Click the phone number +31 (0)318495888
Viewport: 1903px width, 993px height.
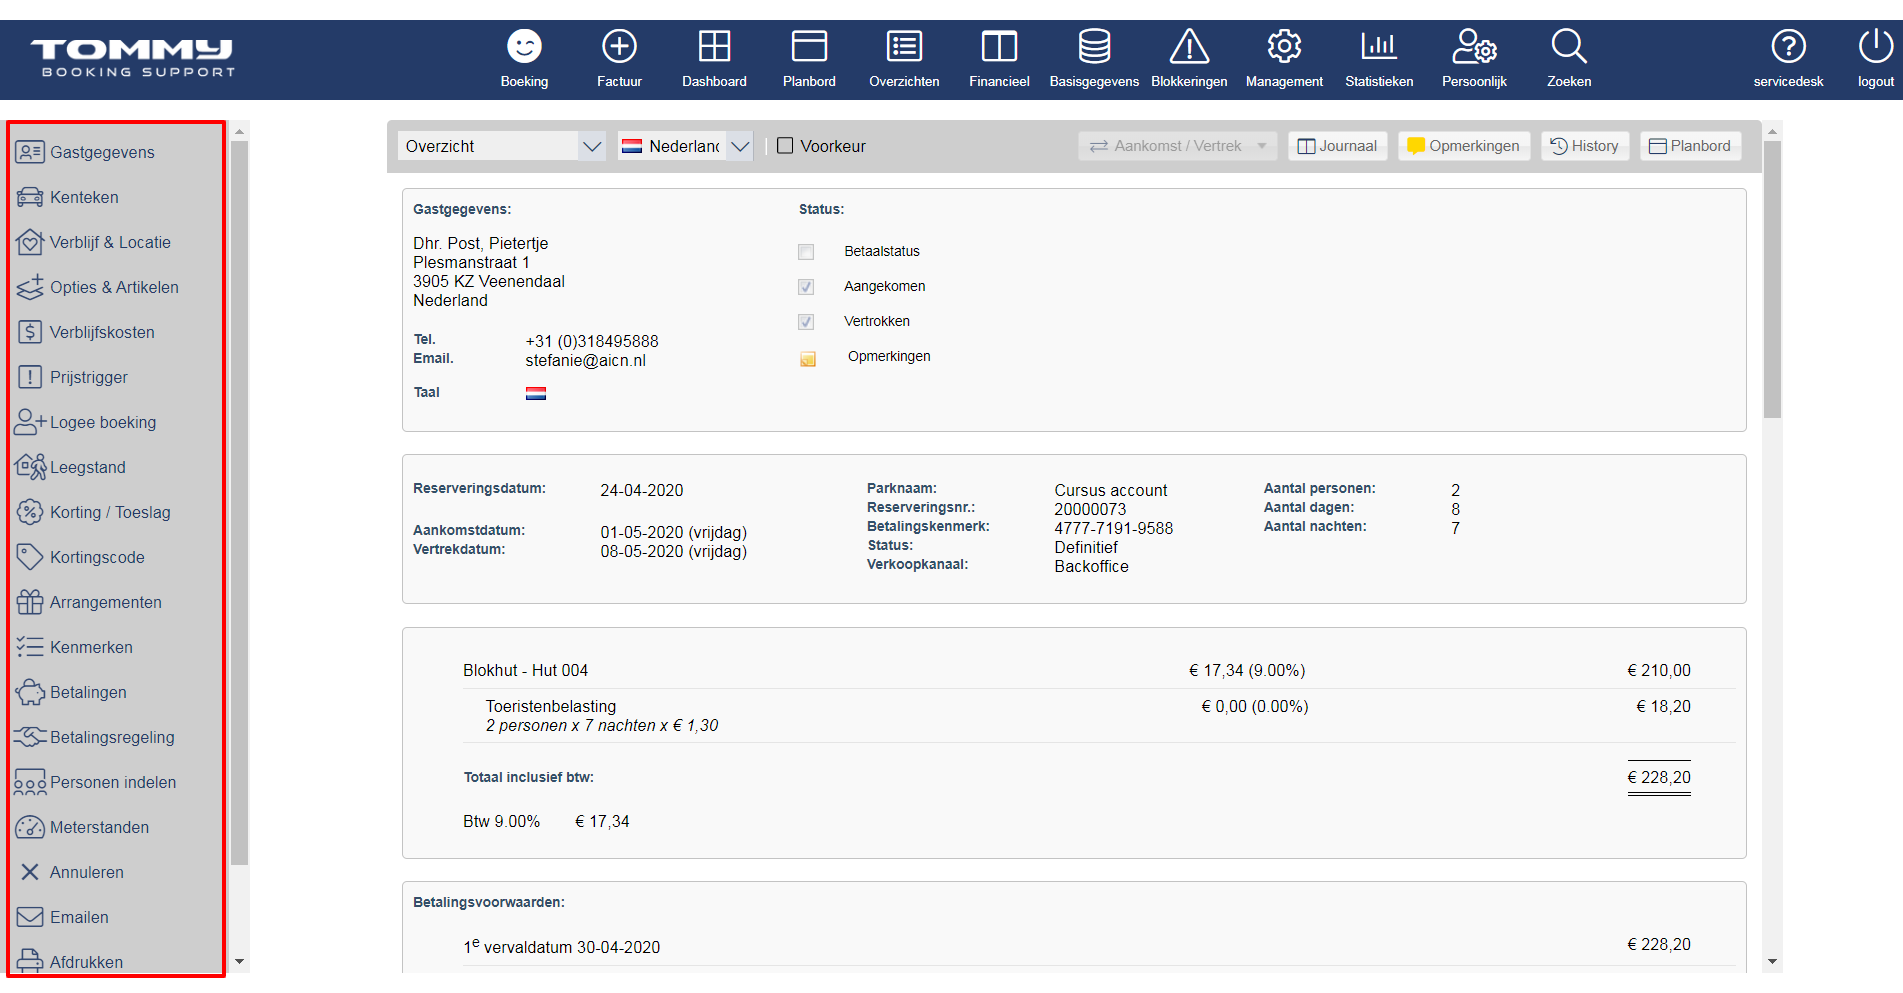(592, 342)
